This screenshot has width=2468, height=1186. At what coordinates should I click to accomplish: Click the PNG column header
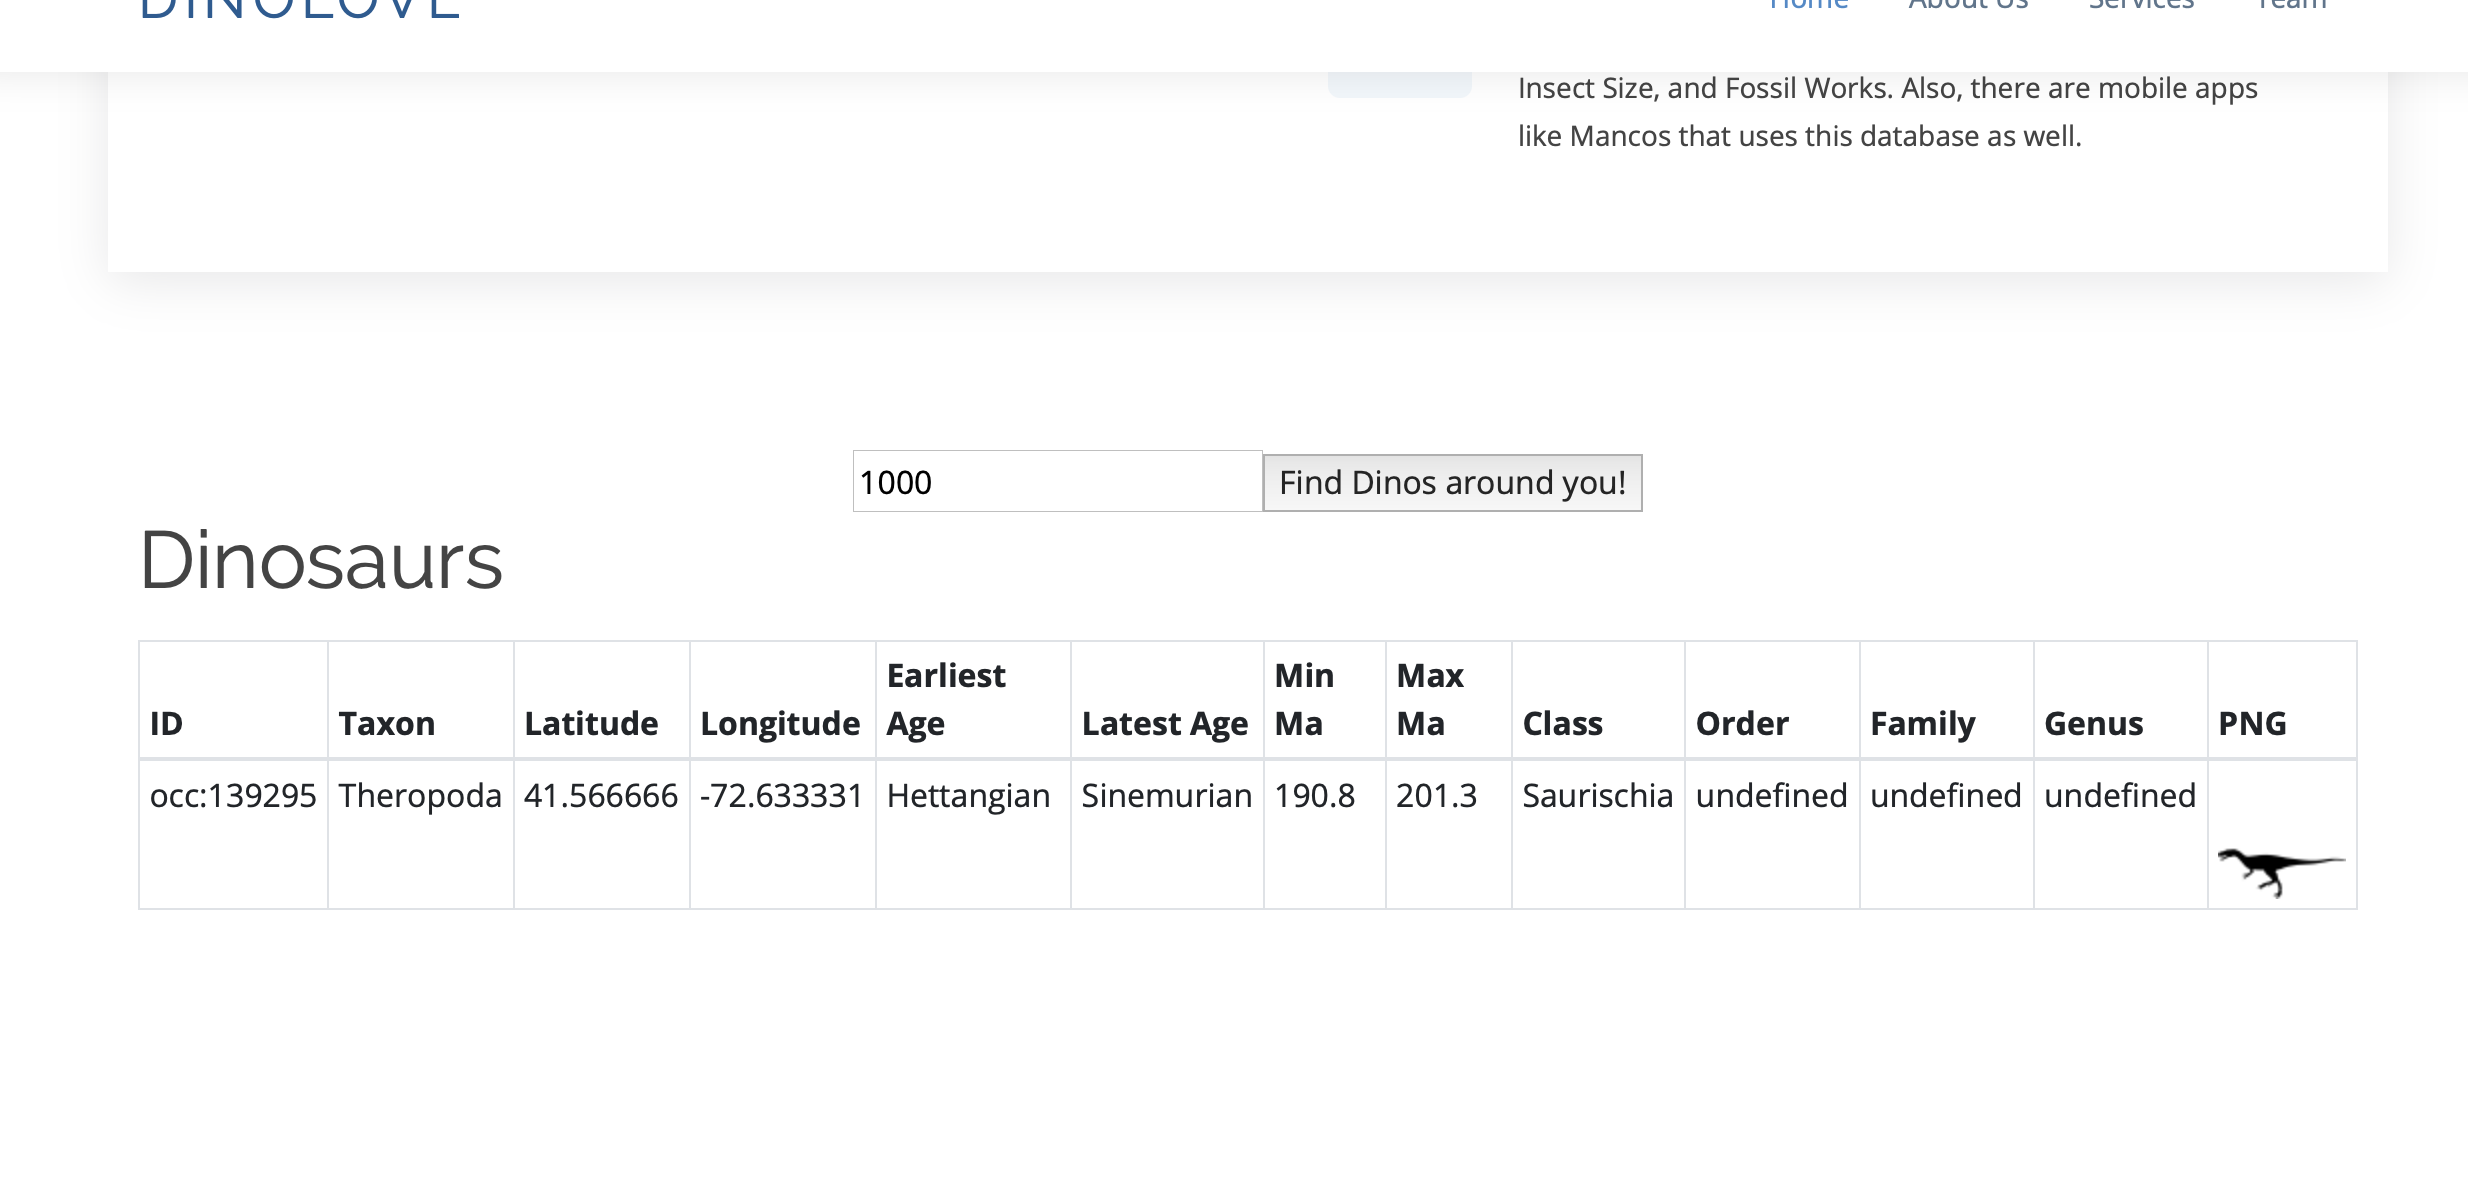pyautogui.click(x=2252, y=723)
